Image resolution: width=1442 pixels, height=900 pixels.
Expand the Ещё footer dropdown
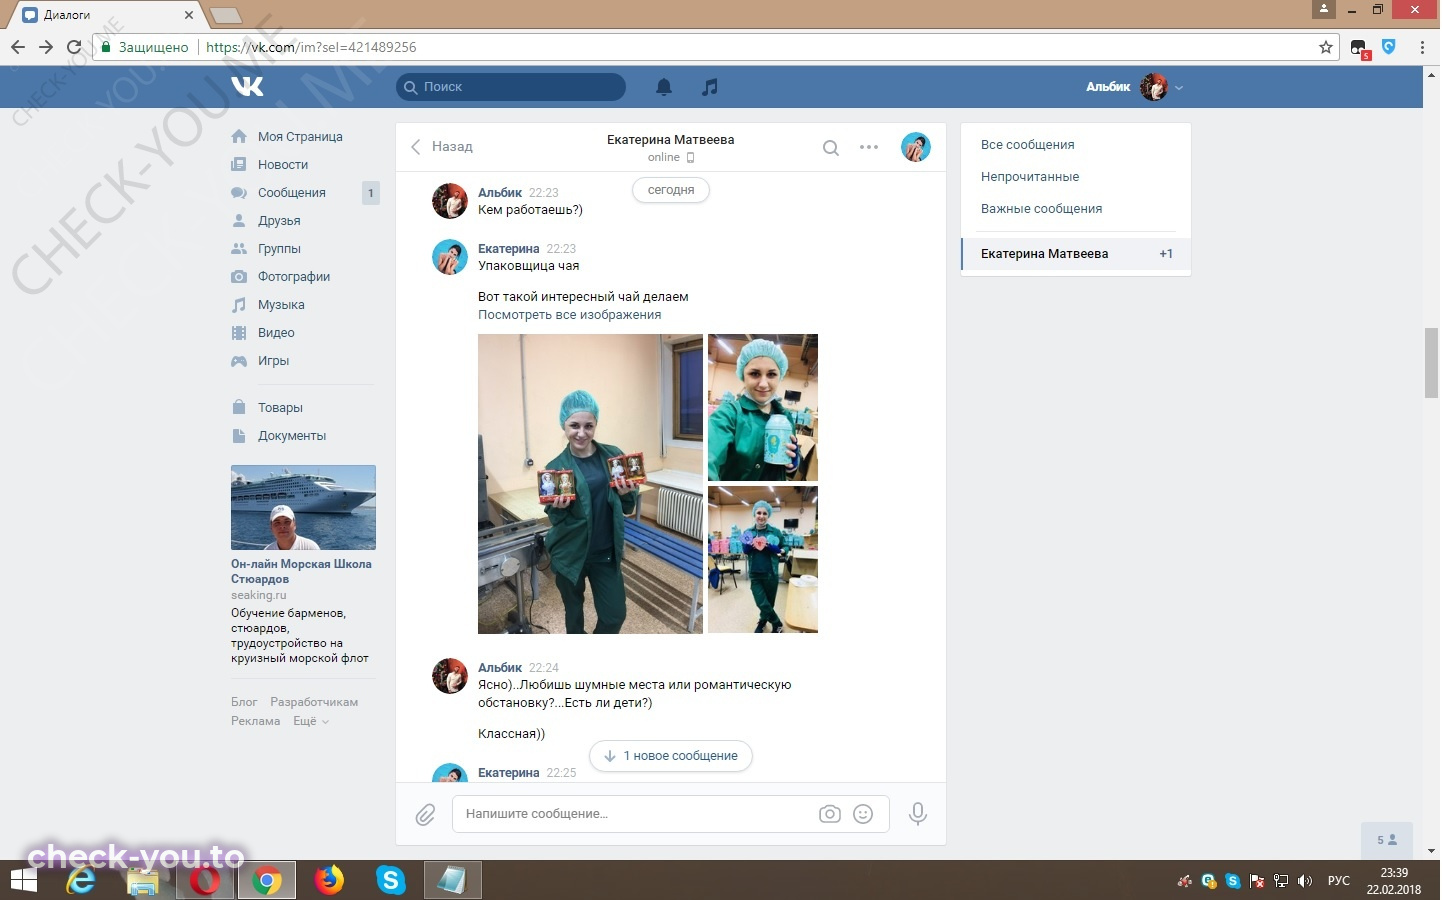[x=310, y=721]
